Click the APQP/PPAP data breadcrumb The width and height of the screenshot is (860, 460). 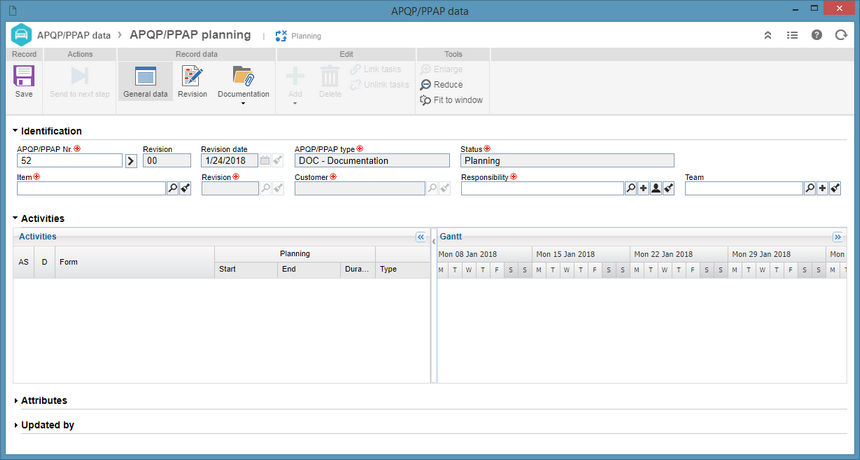point(74,35)
